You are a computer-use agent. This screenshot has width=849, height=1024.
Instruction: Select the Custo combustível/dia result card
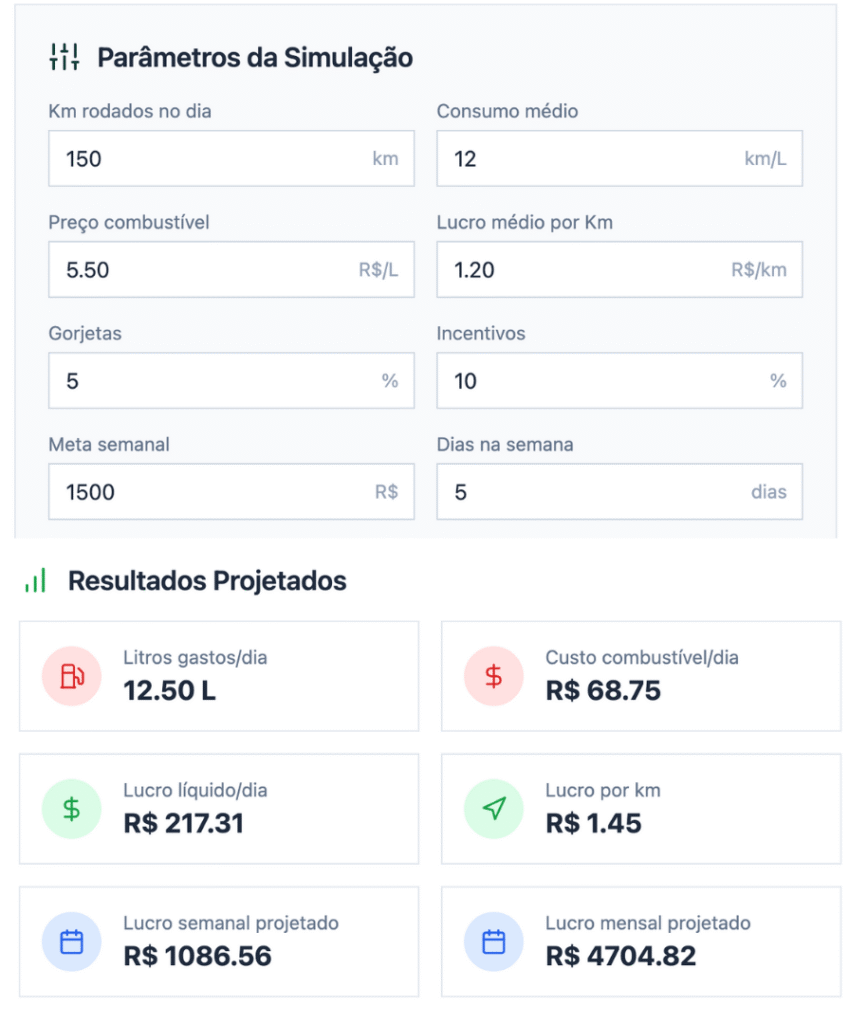coord(641,676)
